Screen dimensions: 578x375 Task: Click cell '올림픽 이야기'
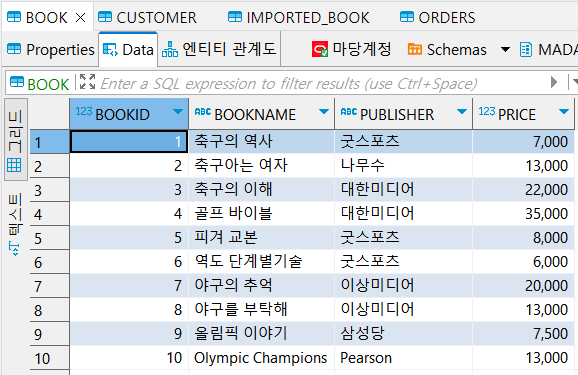pyautogui.click(x=261, y=333)
